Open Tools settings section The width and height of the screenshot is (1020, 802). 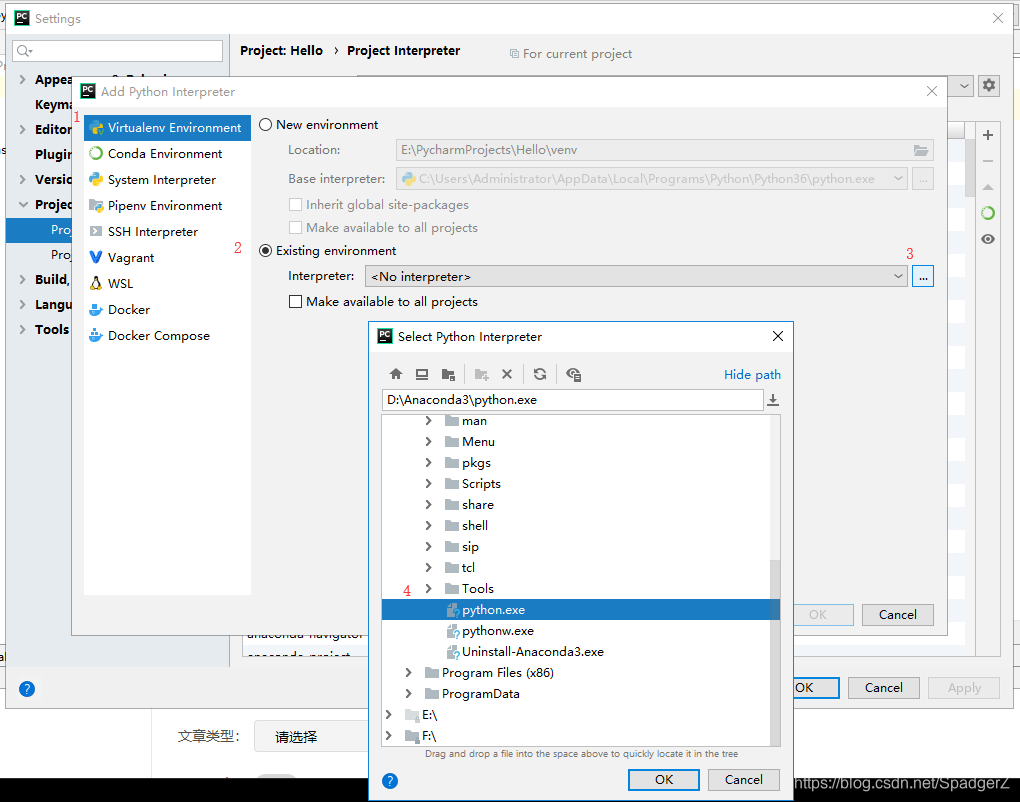pyautogui.click(x=52, y=330)
